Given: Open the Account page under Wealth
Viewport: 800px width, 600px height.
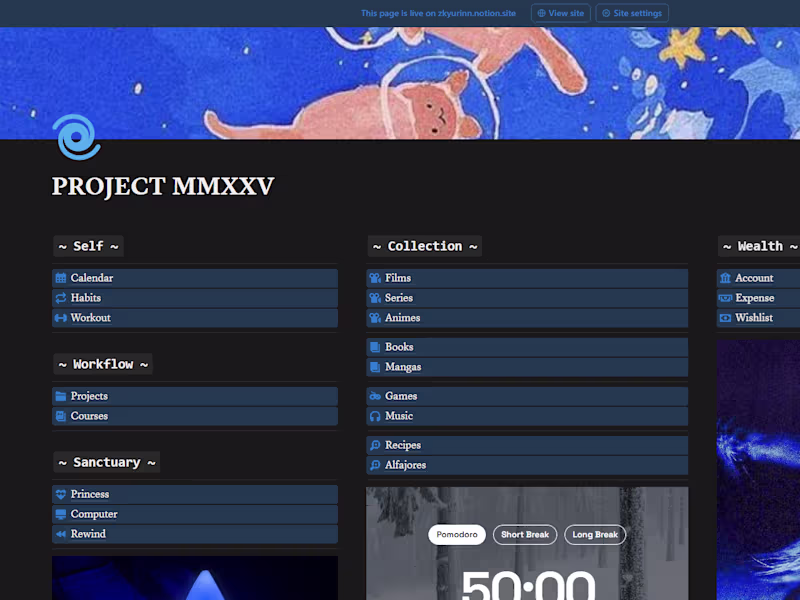Looking at the screenshot, I should [758, 278].
